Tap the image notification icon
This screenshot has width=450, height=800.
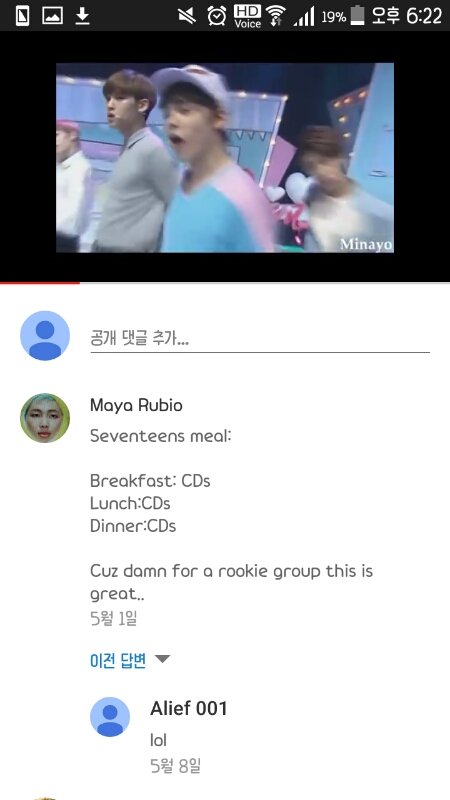click(x=53, y=16)
